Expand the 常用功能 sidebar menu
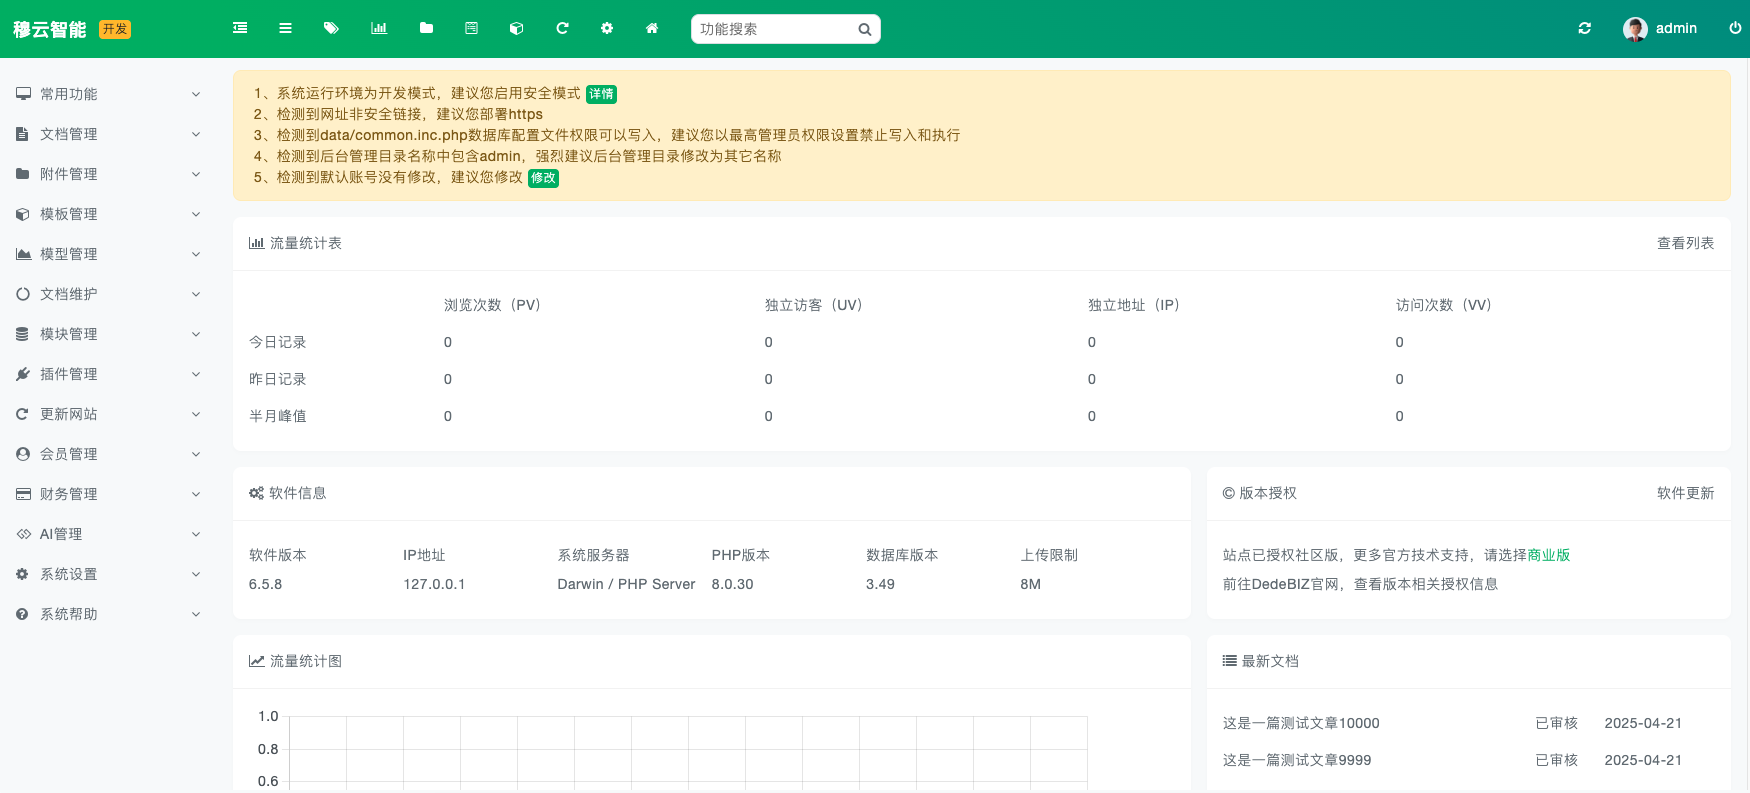Image resolution: width=1750 pixels, height=793 pixels. click(x=108, y=94)
